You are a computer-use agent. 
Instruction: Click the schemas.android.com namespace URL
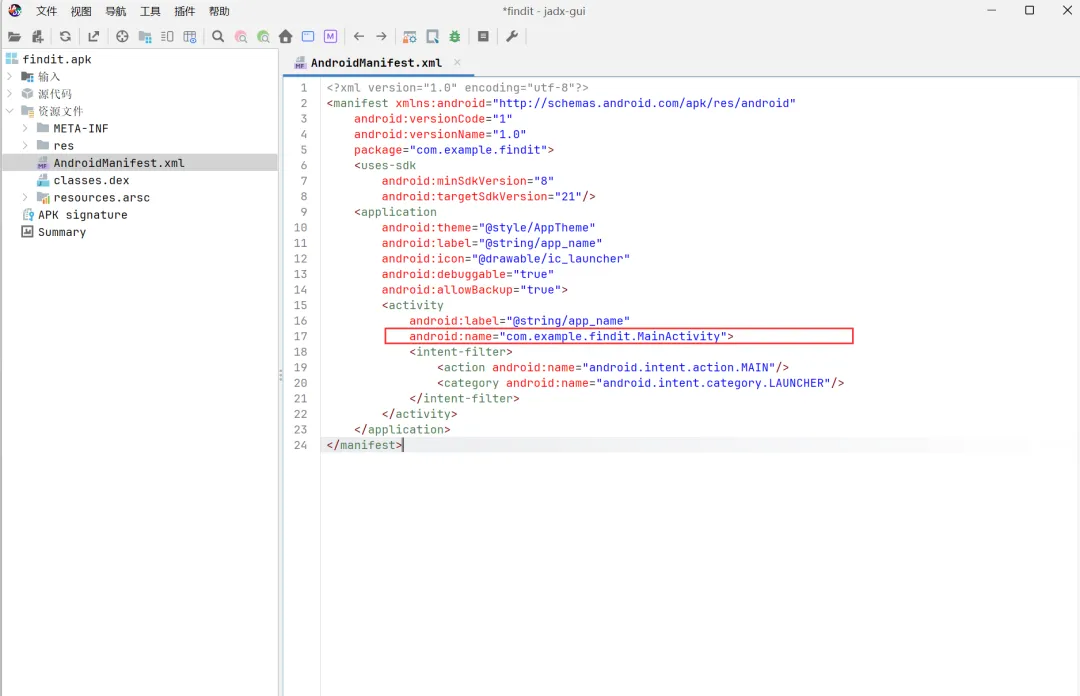click(644, 103)
